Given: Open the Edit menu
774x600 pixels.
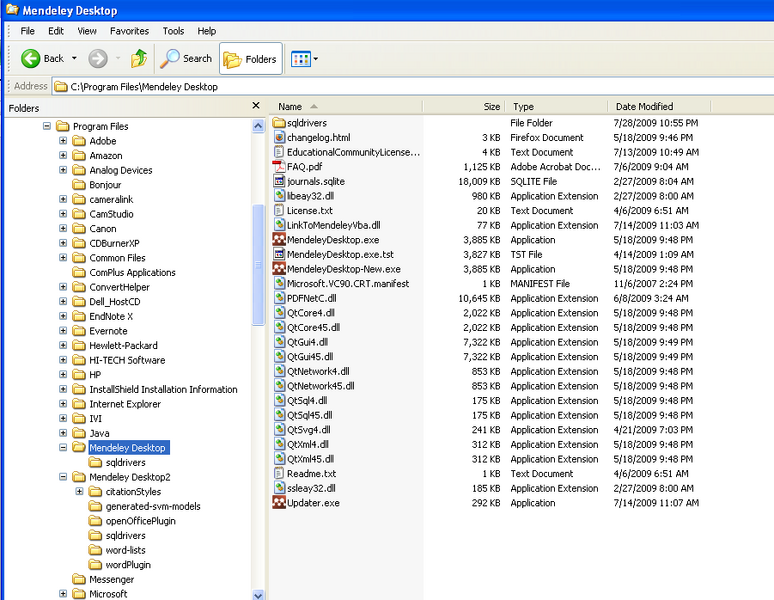Looking at the screenshot, I should coord(56,31).
